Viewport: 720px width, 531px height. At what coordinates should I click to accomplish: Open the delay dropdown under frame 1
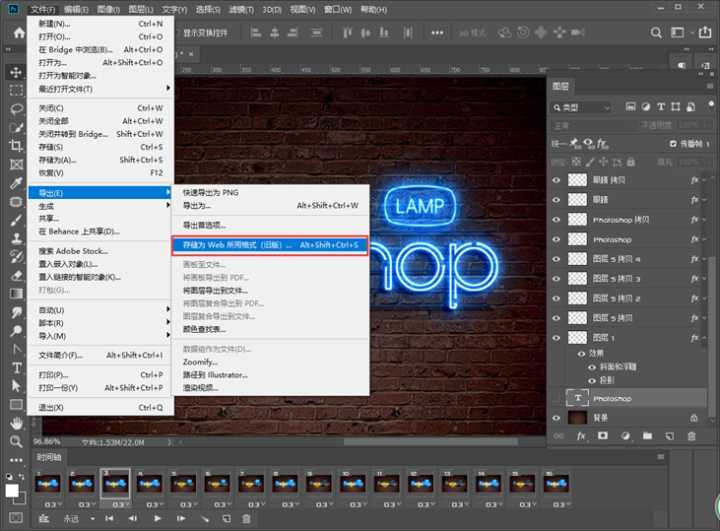[52, 505]
